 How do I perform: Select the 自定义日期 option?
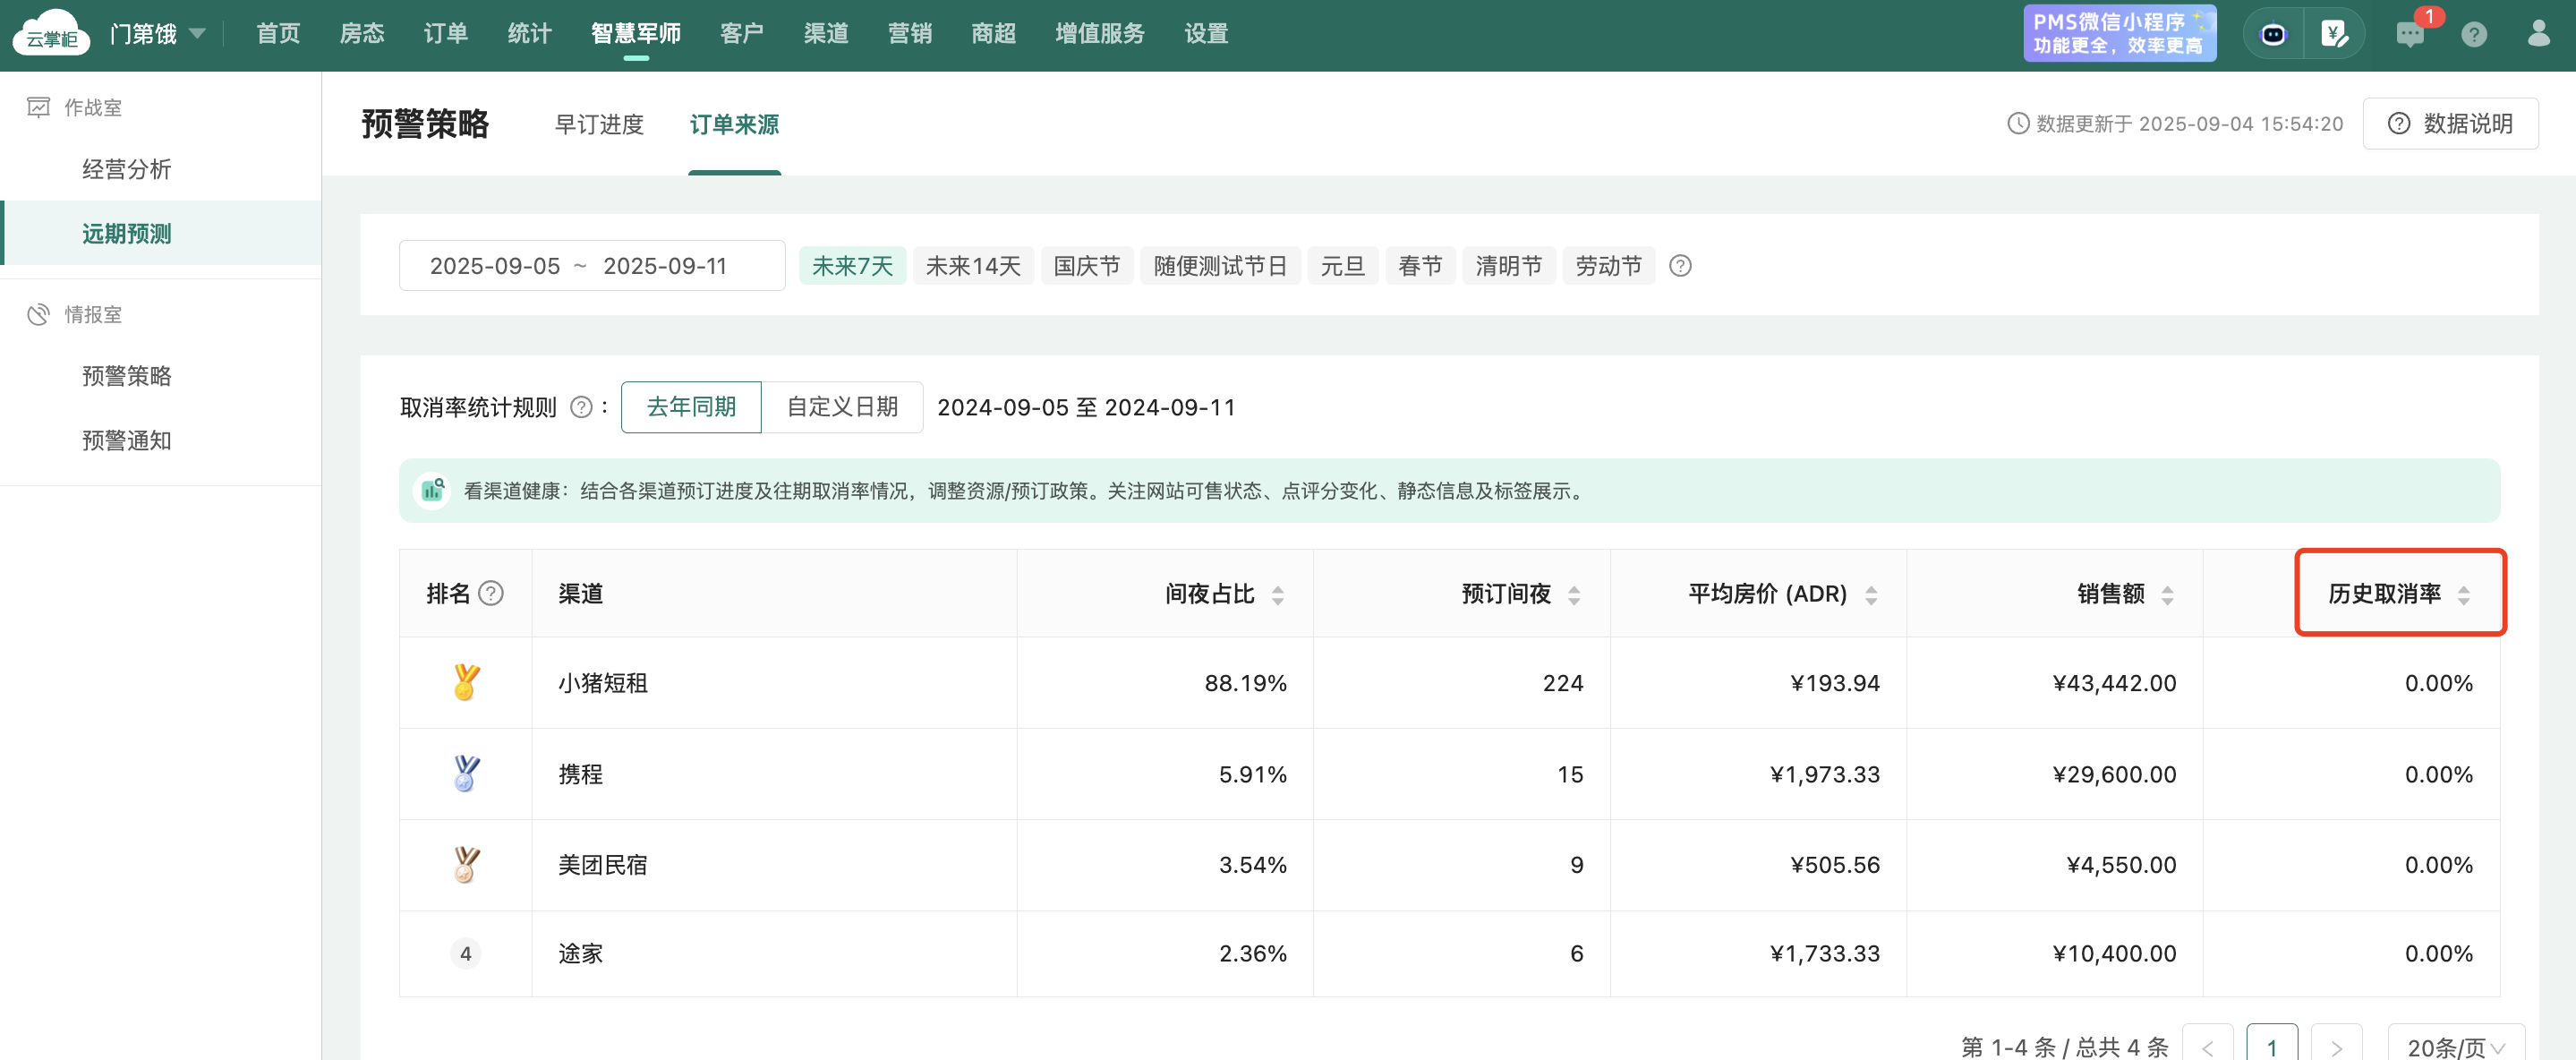842,407
